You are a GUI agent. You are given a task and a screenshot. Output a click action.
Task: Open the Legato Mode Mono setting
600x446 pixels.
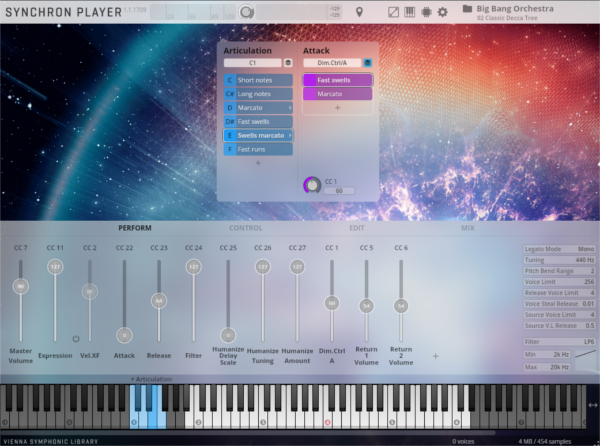pos(559,249)
